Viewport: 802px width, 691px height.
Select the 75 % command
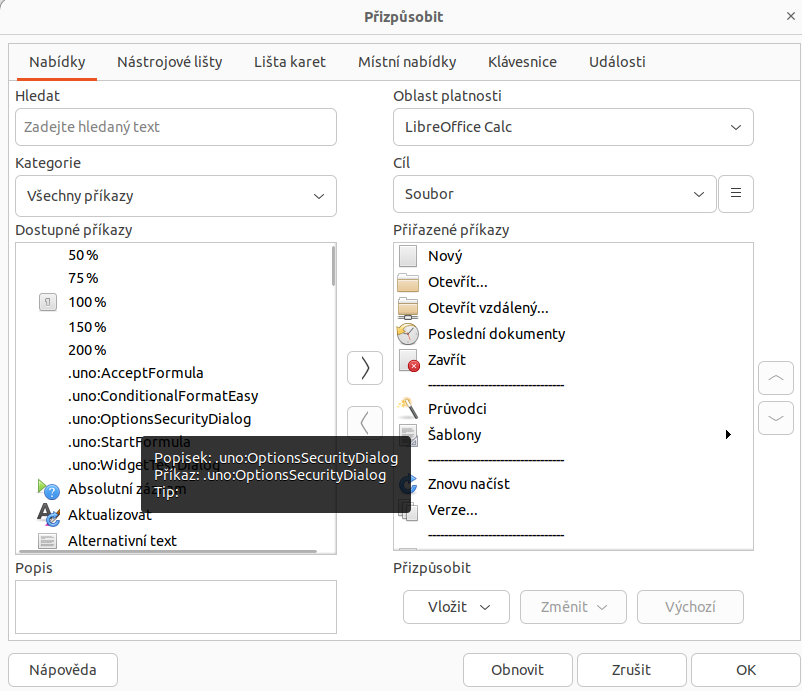click(x=83, y=278)
